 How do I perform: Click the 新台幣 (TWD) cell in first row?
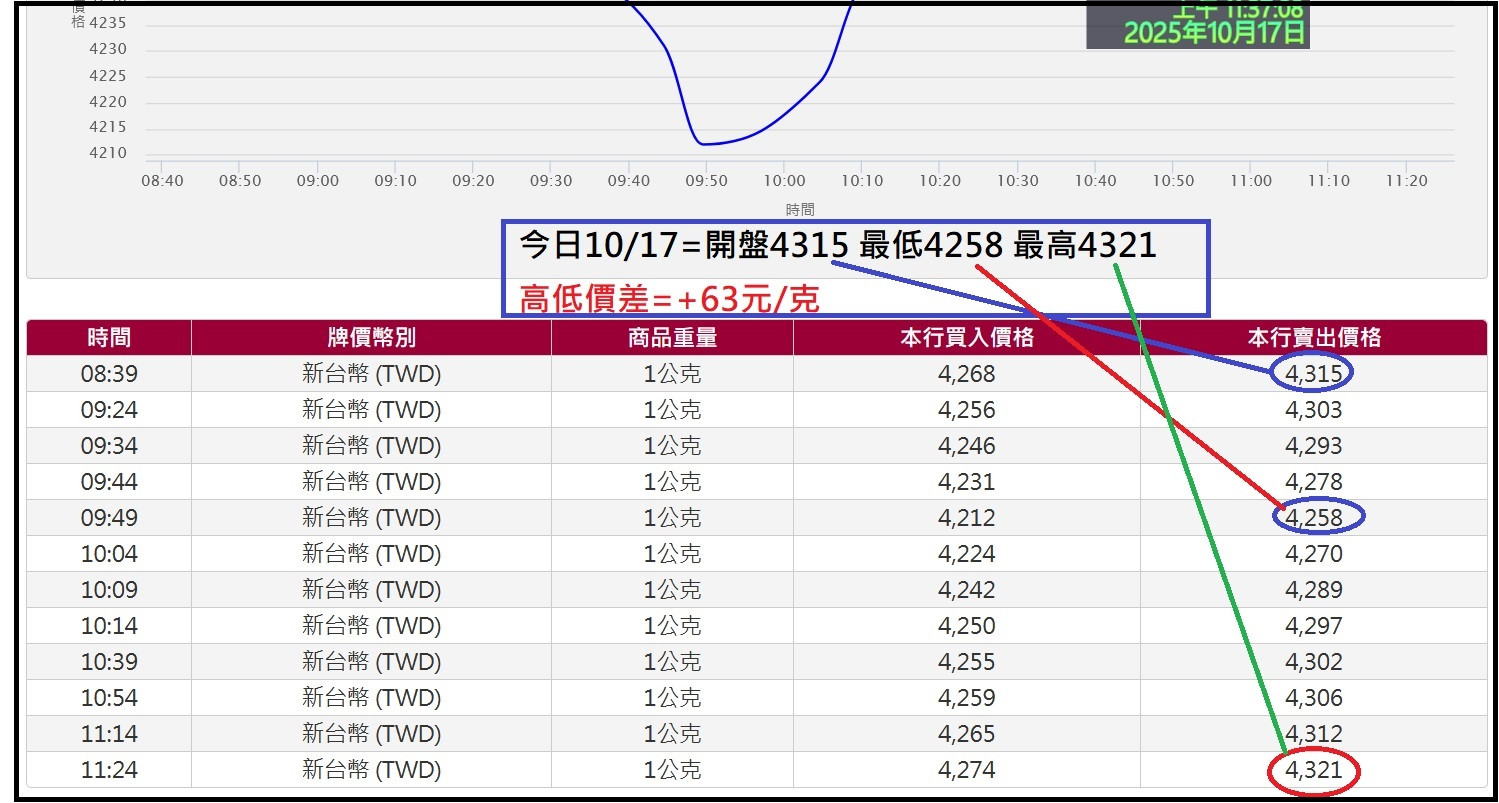(370, 373)
